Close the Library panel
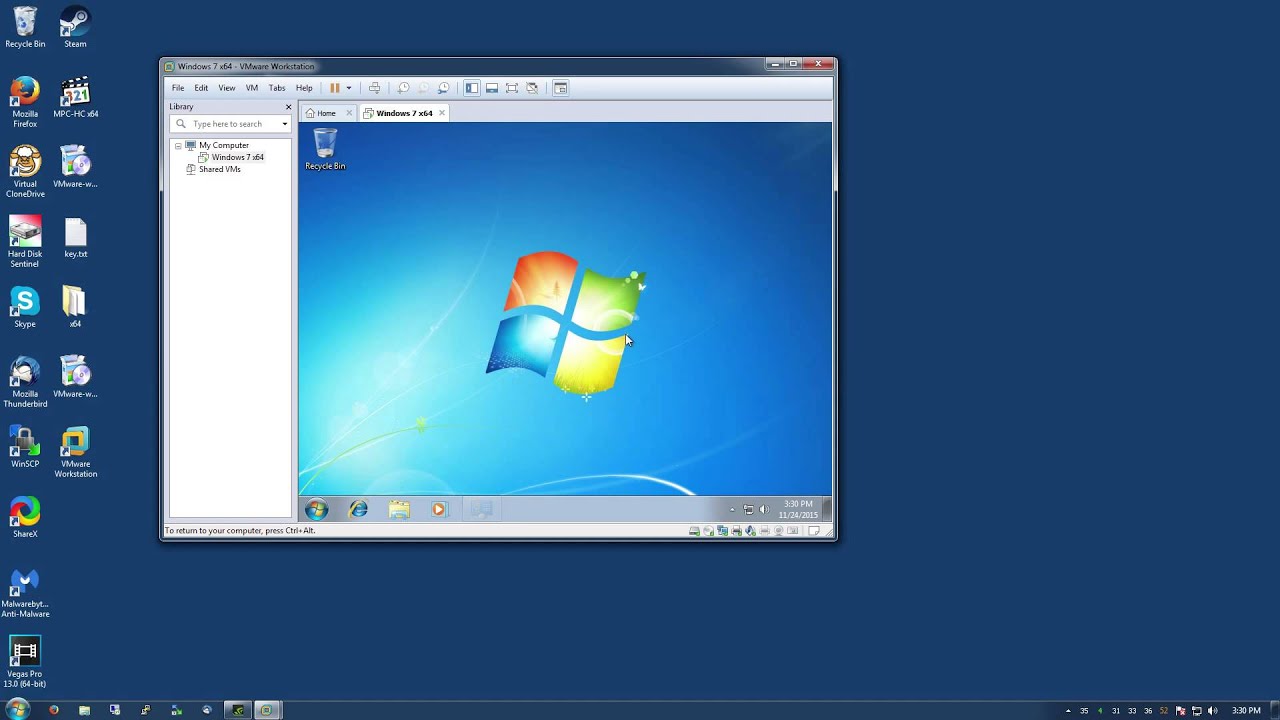This screenshot has height=720, width=1280. [x=288, y=107]
